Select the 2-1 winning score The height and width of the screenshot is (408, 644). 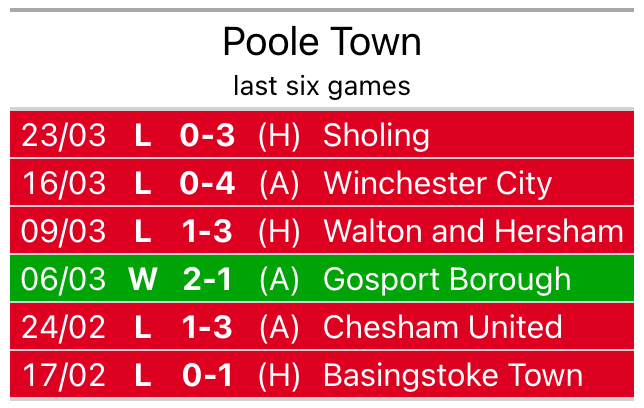pos(207,280)
